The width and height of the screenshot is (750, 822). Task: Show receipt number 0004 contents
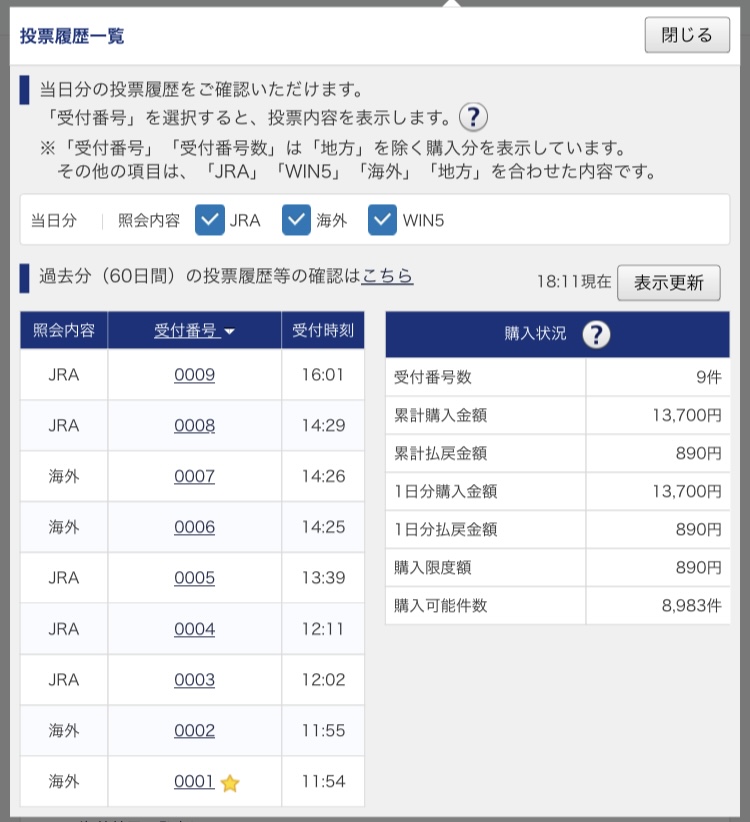(x=194, y=629)
